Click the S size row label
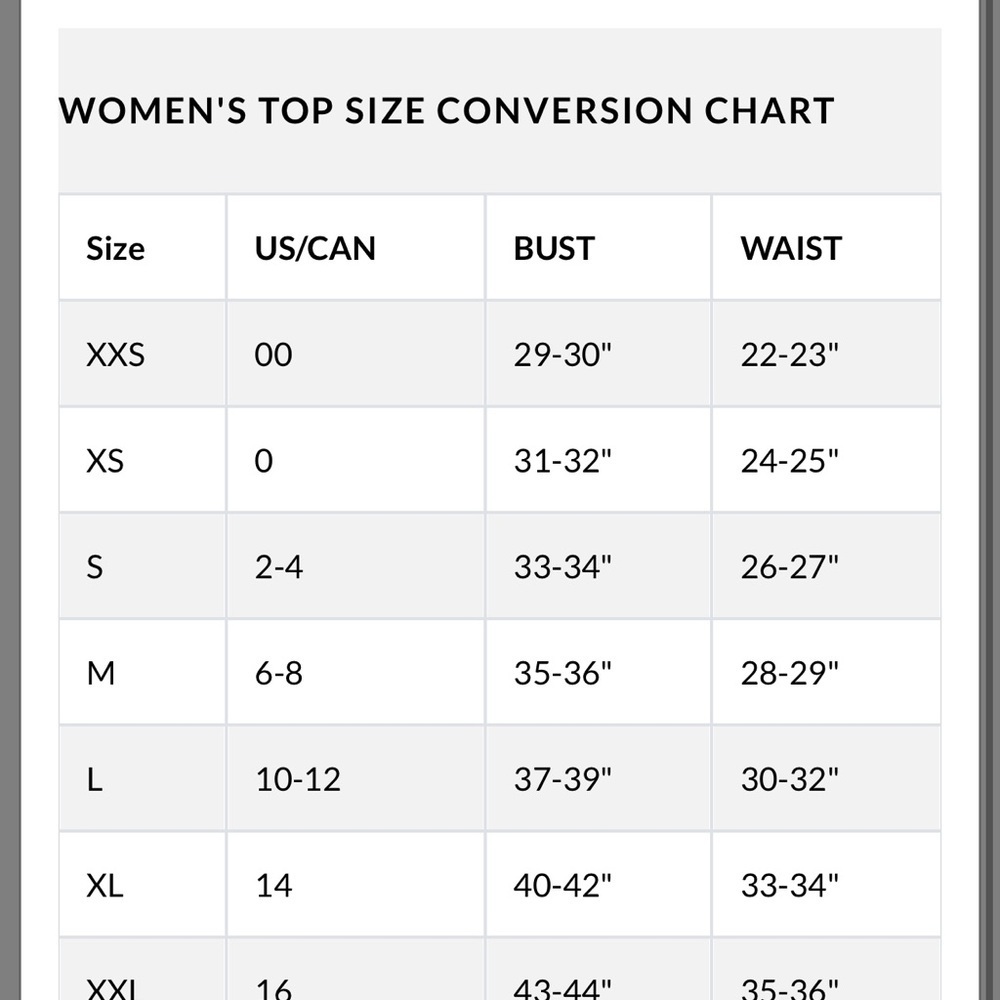1000x1000 pixels. click(94, 567)
